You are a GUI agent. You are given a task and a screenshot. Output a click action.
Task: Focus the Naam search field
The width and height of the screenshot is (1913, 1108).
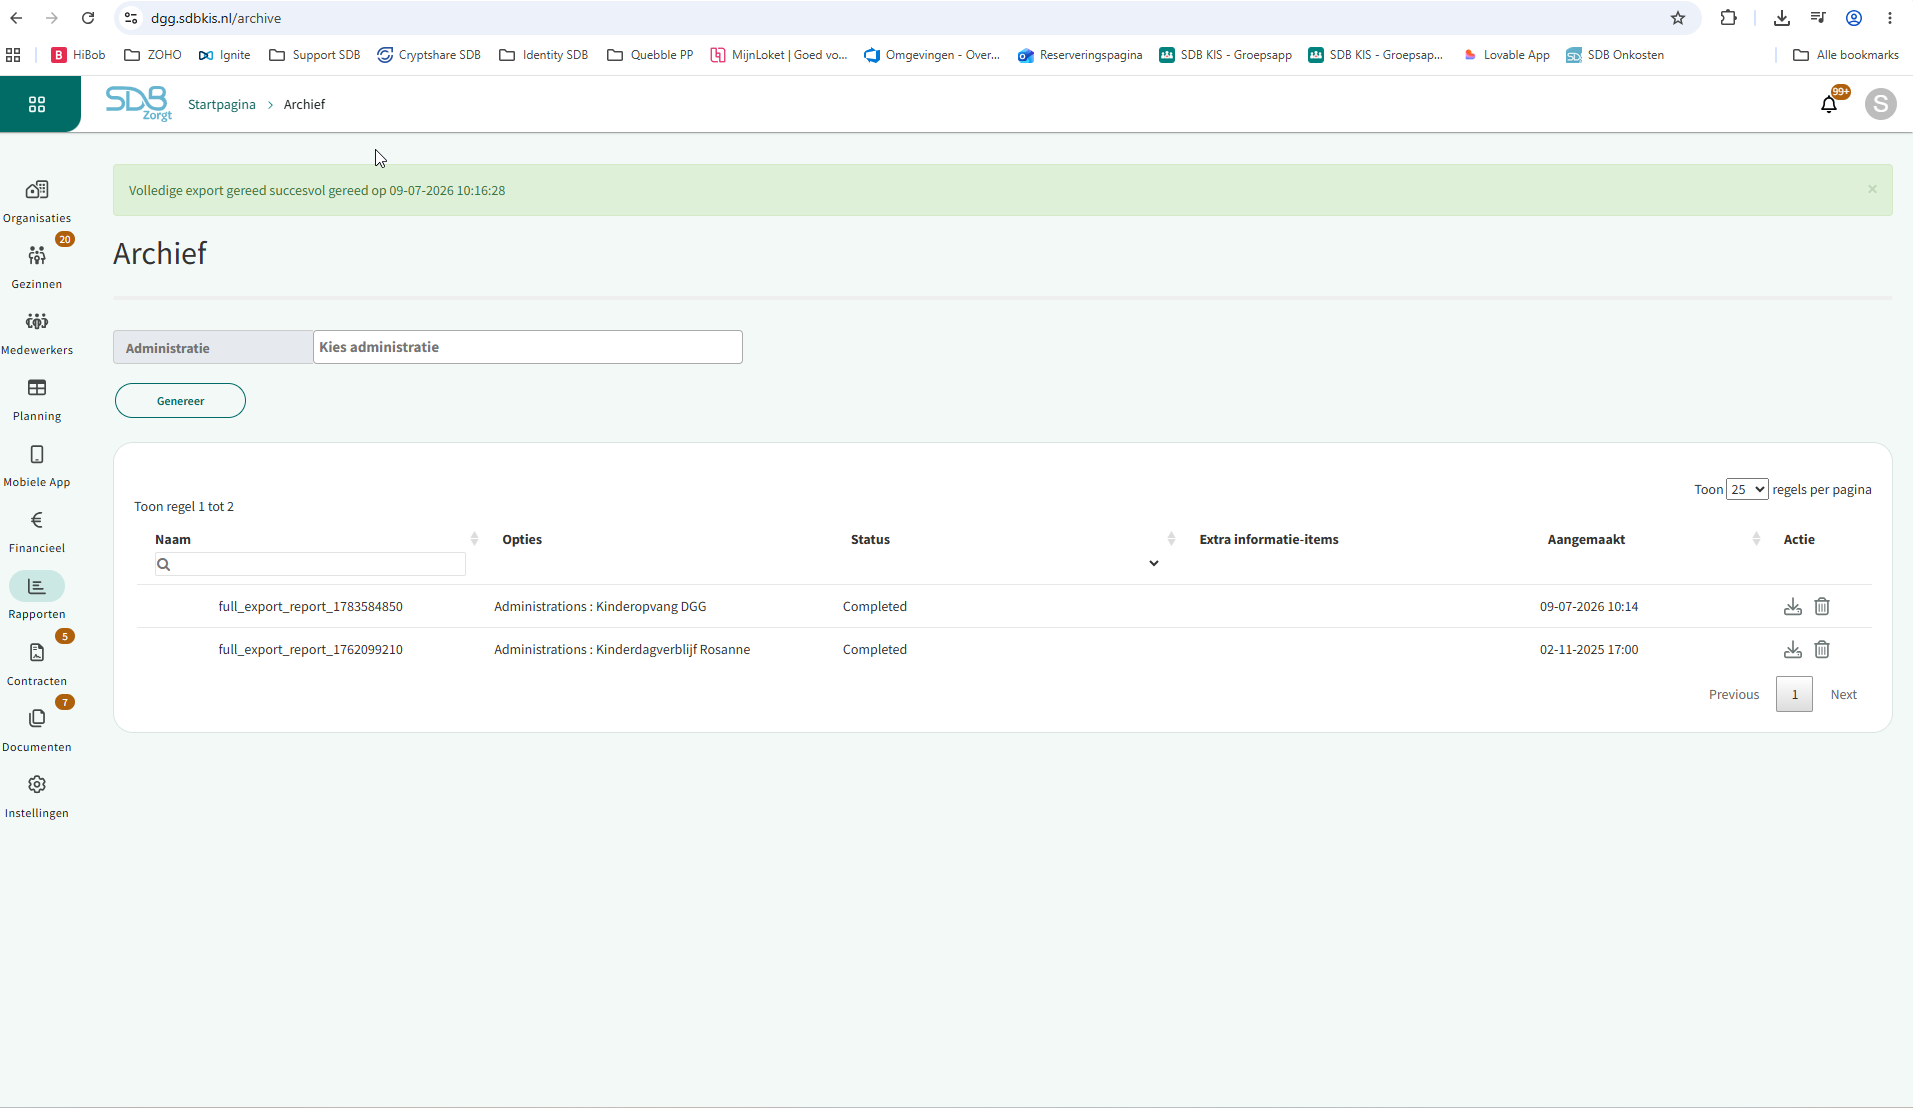[x=310, y=564]
